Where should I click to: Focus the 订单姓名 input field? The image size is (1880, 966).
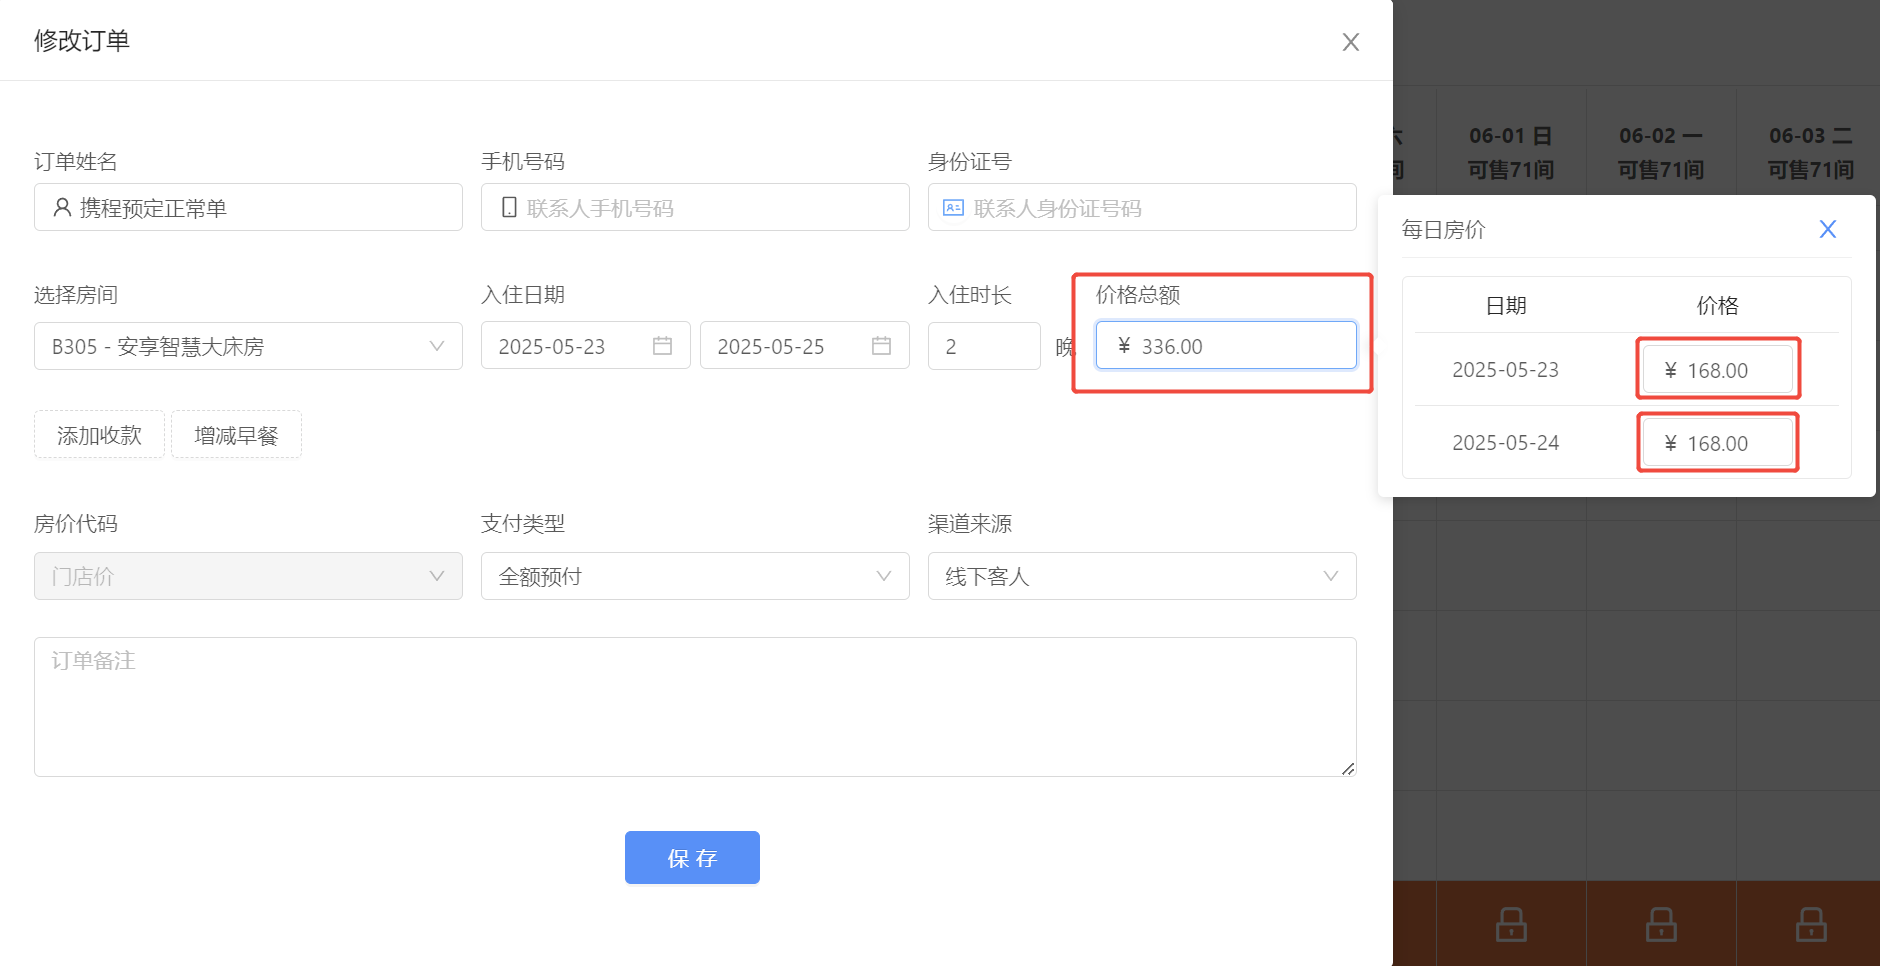248,207
